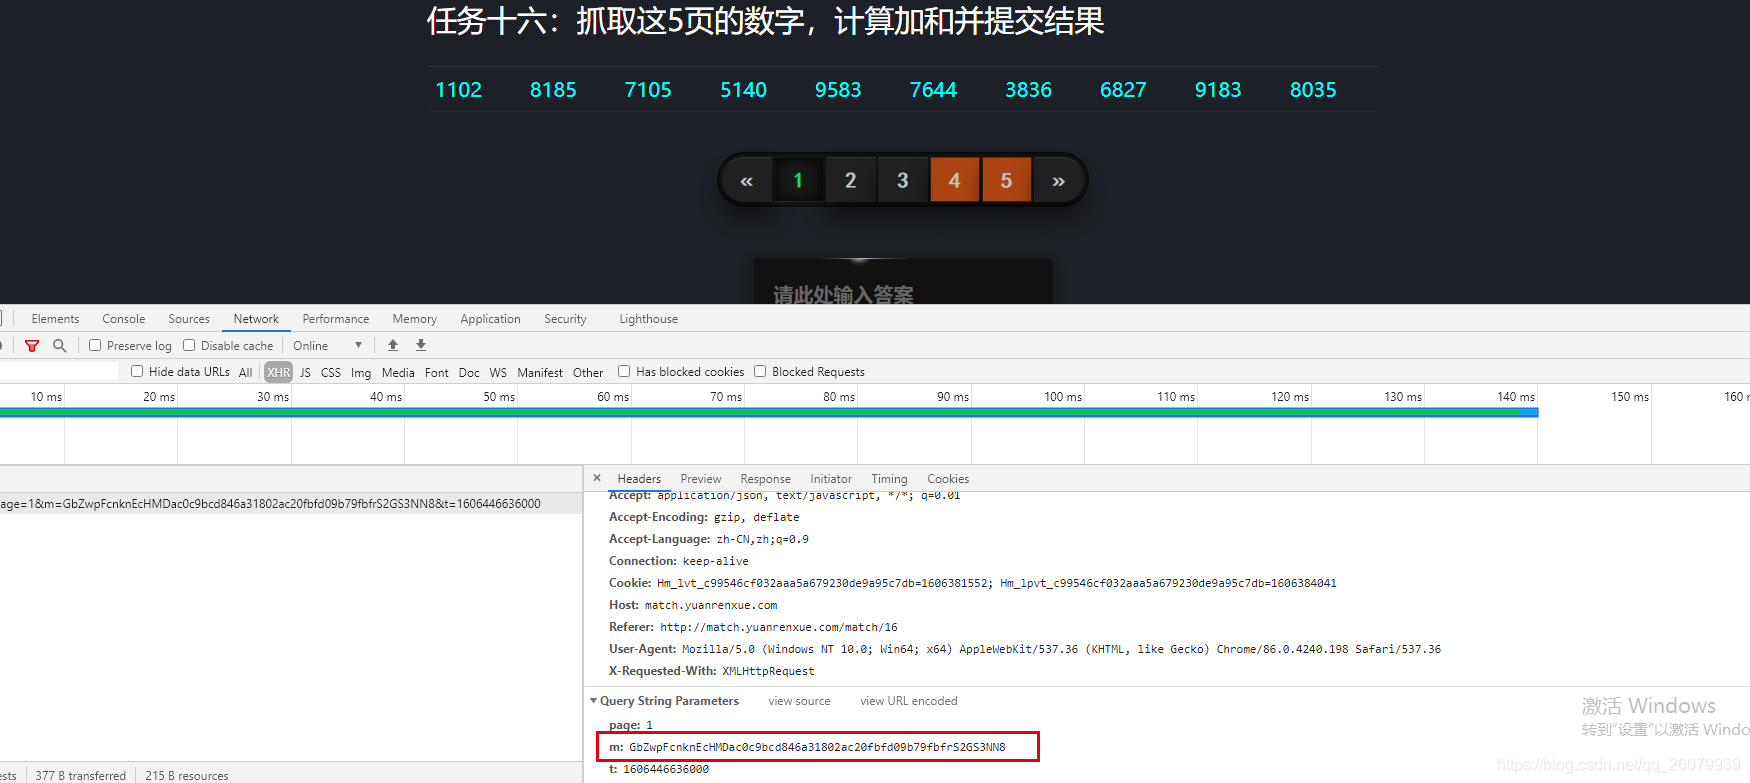Go to next pages with » button
This screenshot has height=783, width=1750.
pyautogui.click(x=1058, y=180)
